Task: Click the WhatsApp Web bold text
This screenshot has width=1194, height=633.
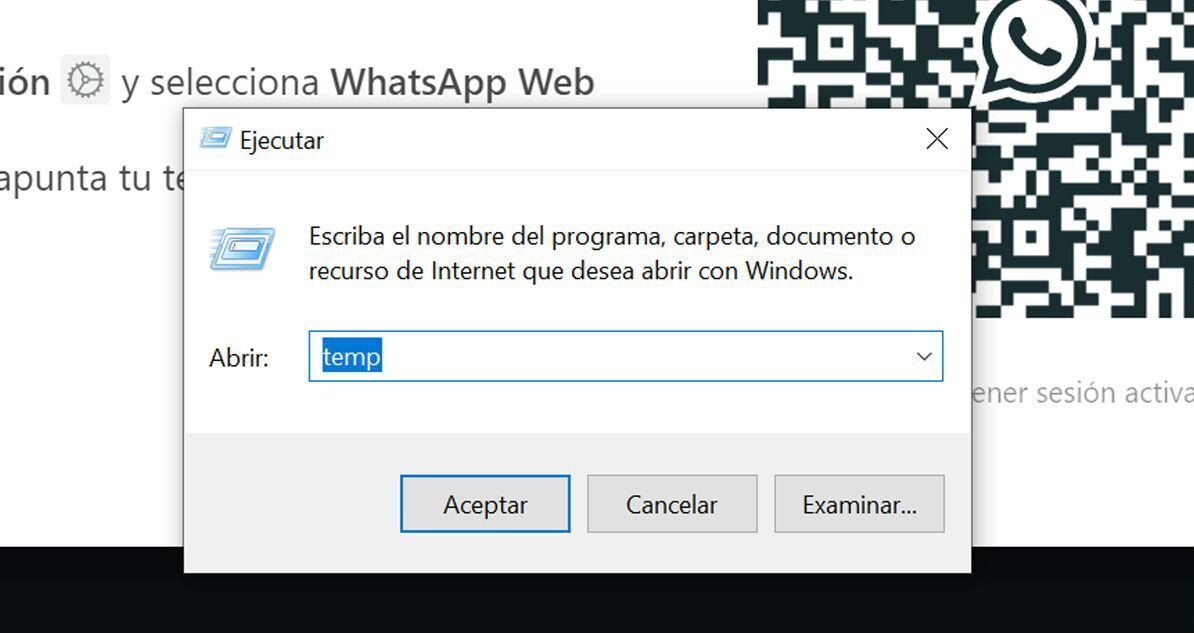Action: pos(462,82)
